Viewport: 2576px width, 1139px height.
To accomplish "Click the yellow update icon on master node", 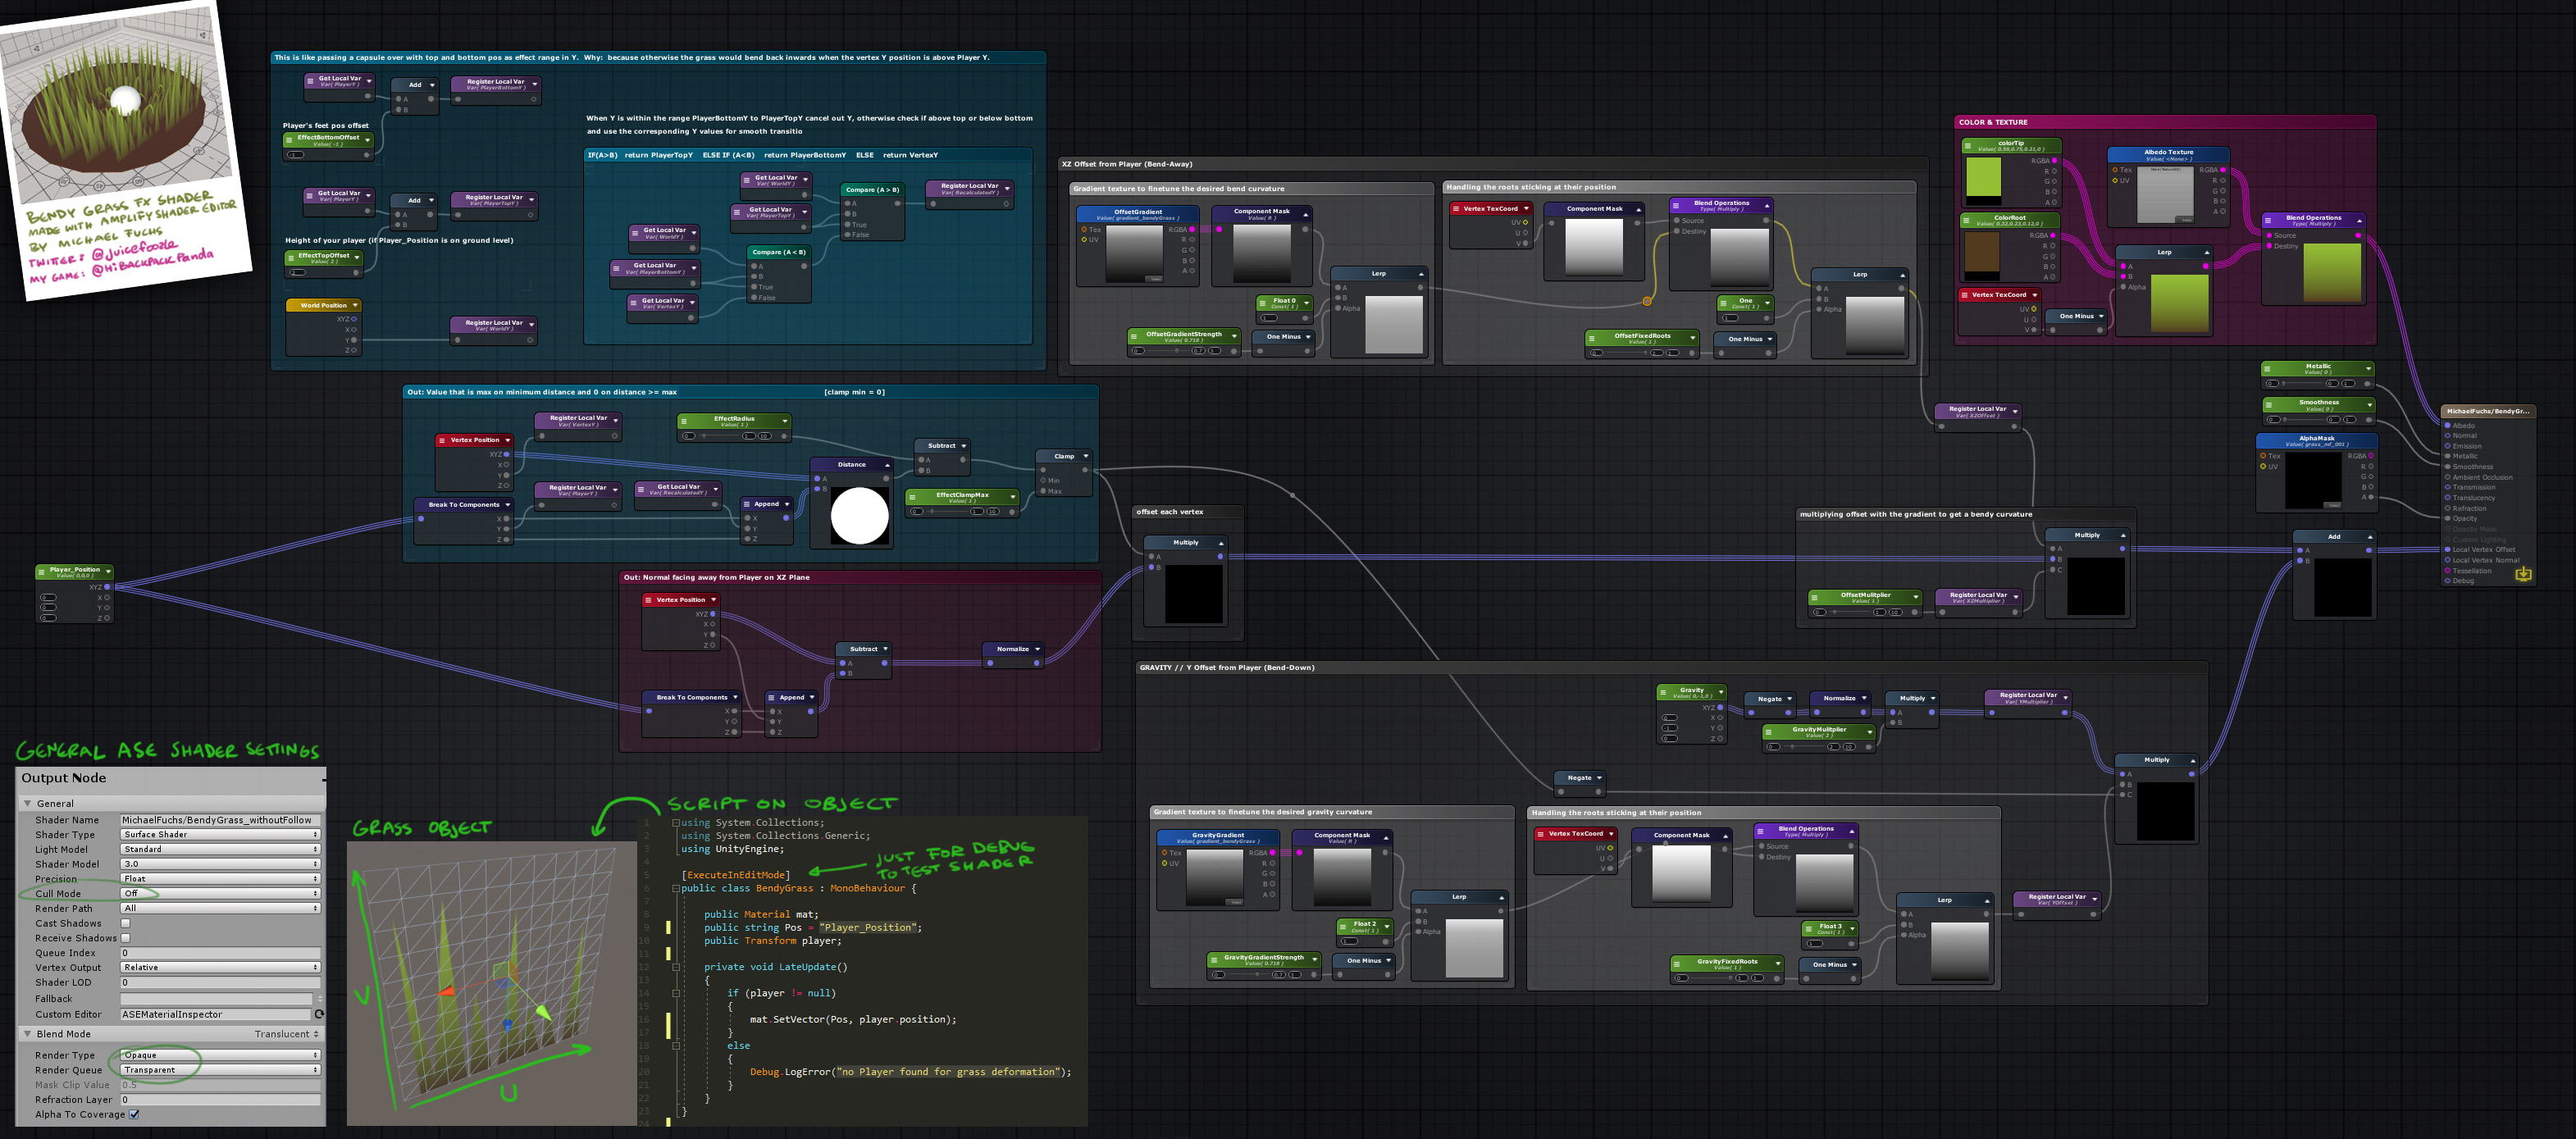I will pyautogui.click(x=2523, y=574).
